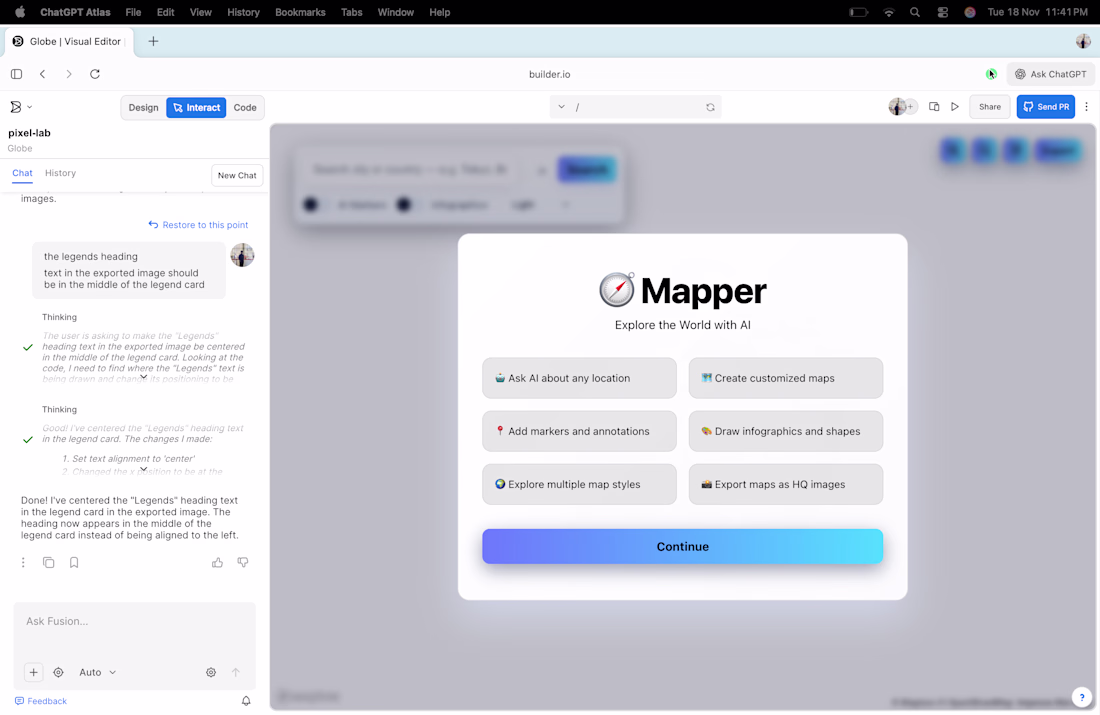Click Restore to this point link
Screen dimensions: 1100x715
tap(199, 225)
